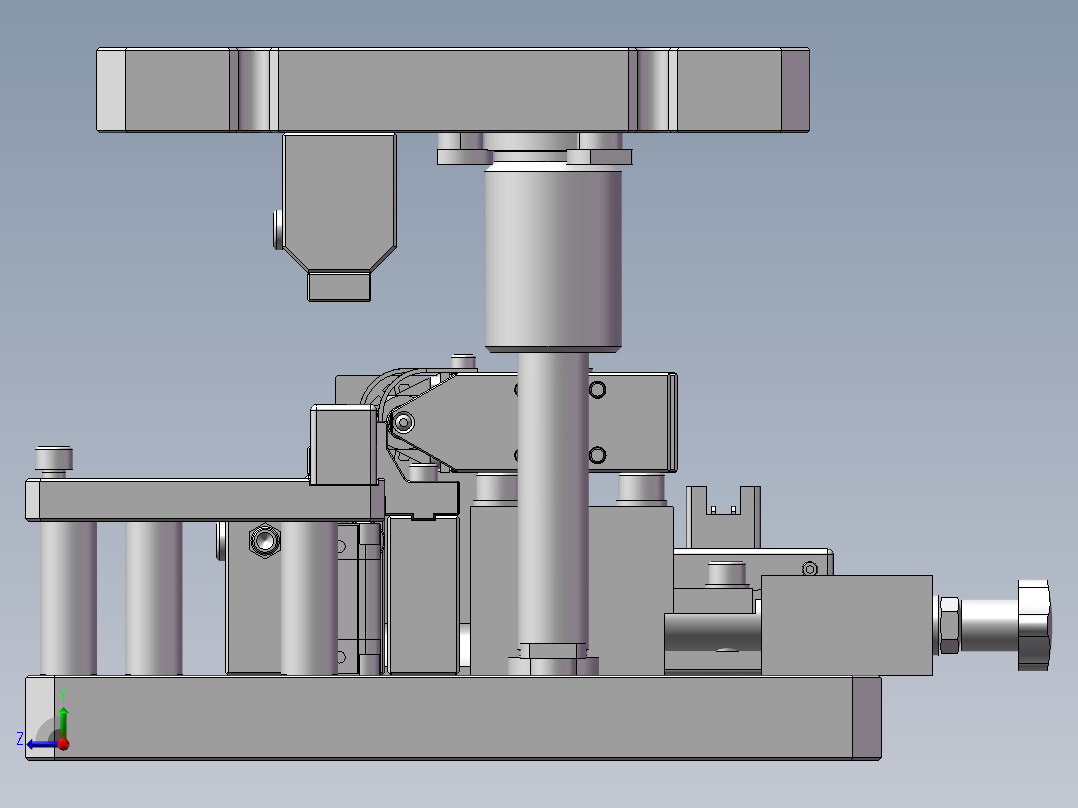Select the upper right hole on the clamp plate
Image resolution: width=1078 pixels, height=808 pixels.
click(597, 390)
